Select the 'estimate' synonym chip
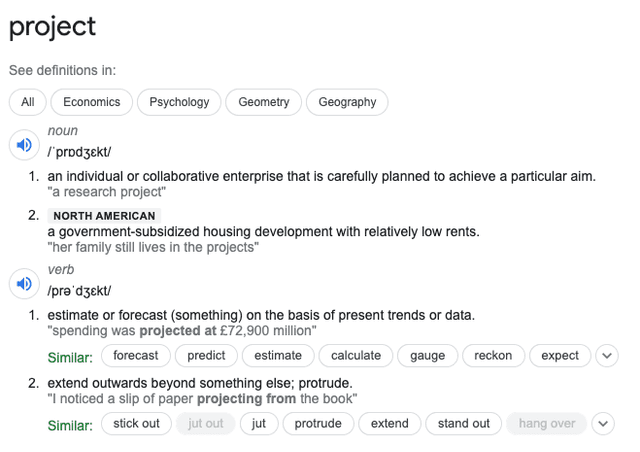The height and width of the screenshot is (452, 640). 278,355
